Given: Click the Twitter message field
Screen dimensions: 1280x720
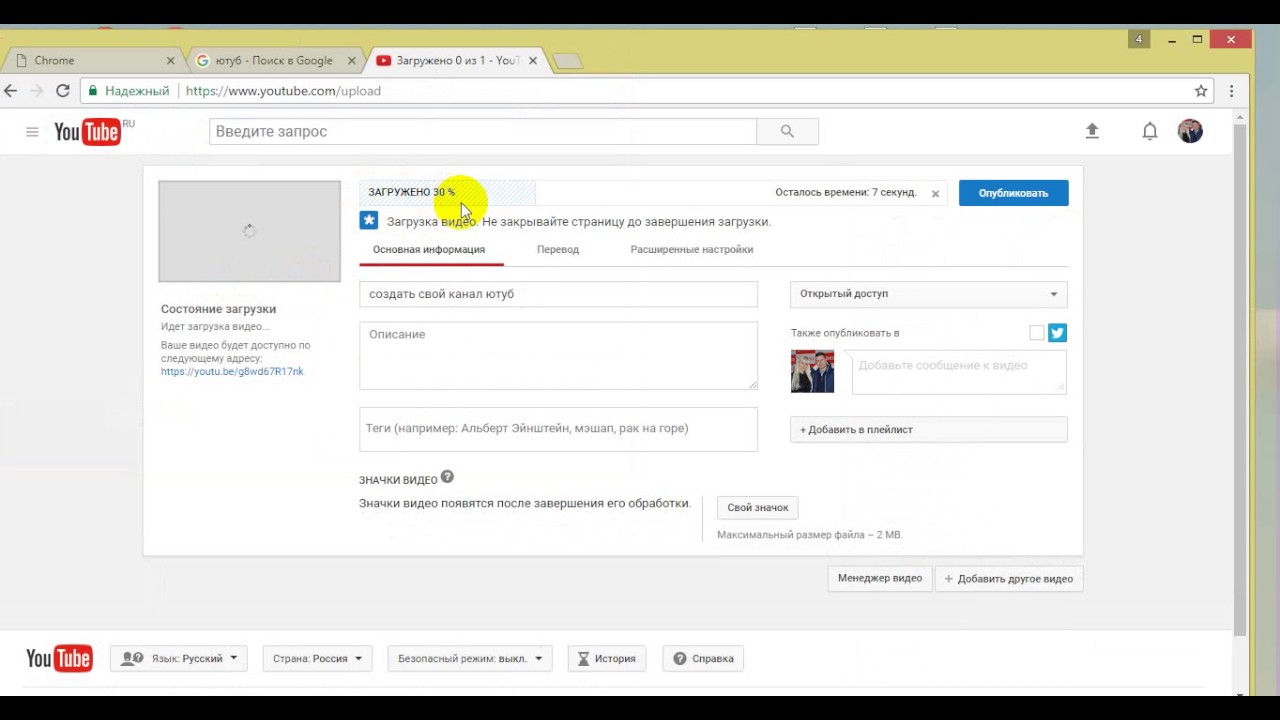Looking at the screenshot, I should point(959,372).
